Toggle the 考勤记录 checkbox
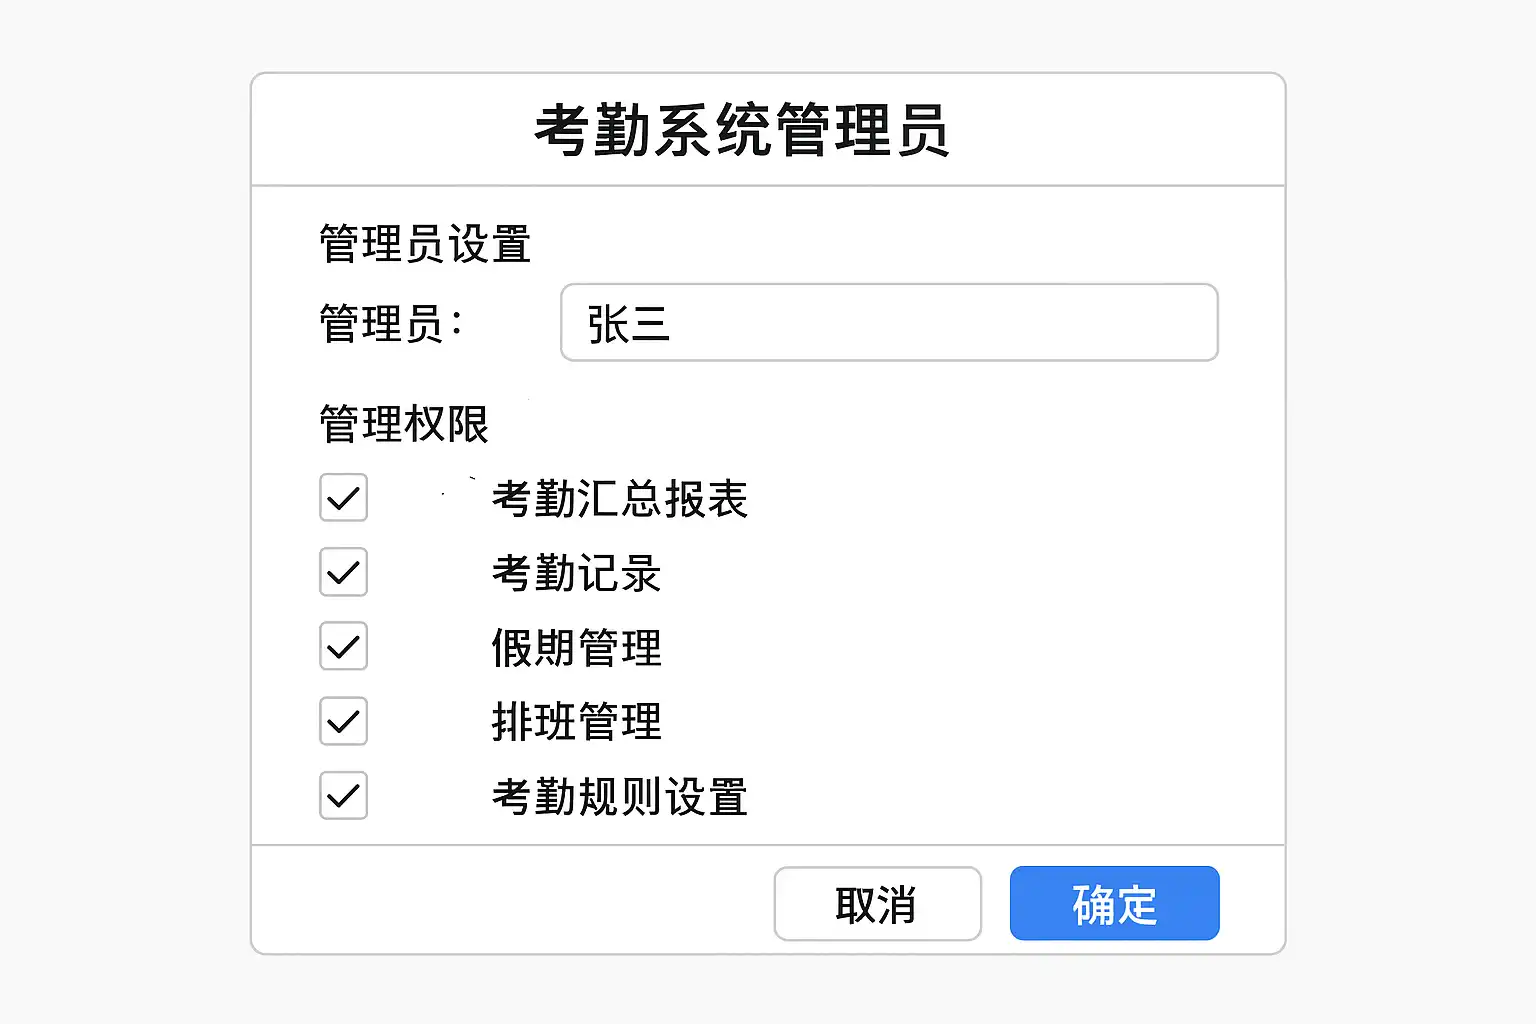This screenshot has height=1024, width=1536. click(343, 572)
